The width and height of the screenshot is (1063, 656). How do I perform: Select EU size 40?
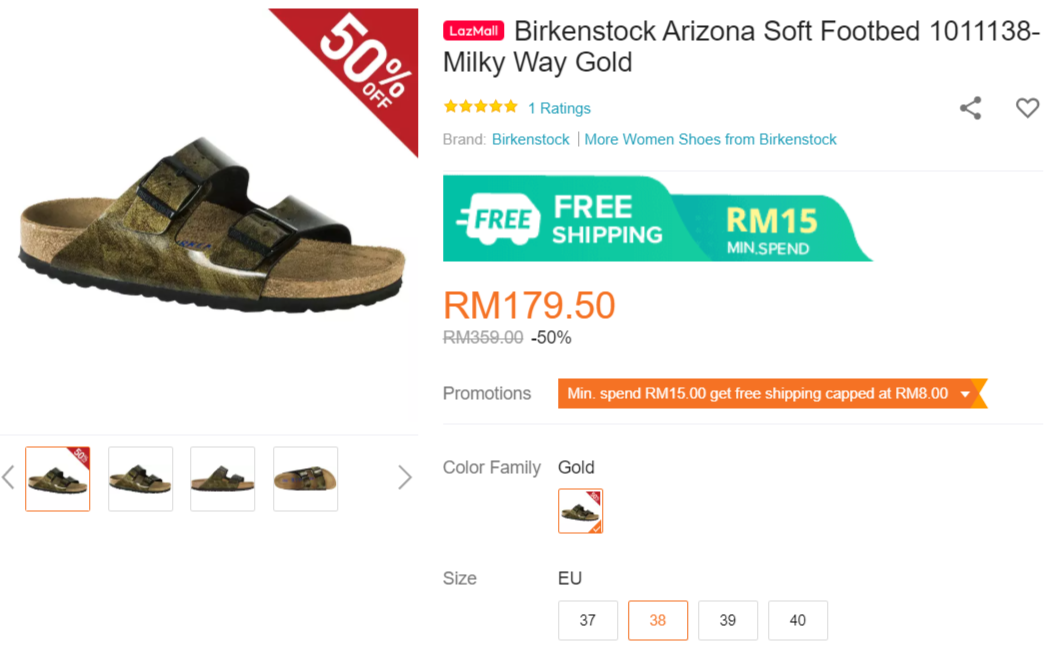pyautogui.click(x=798, y=620)
